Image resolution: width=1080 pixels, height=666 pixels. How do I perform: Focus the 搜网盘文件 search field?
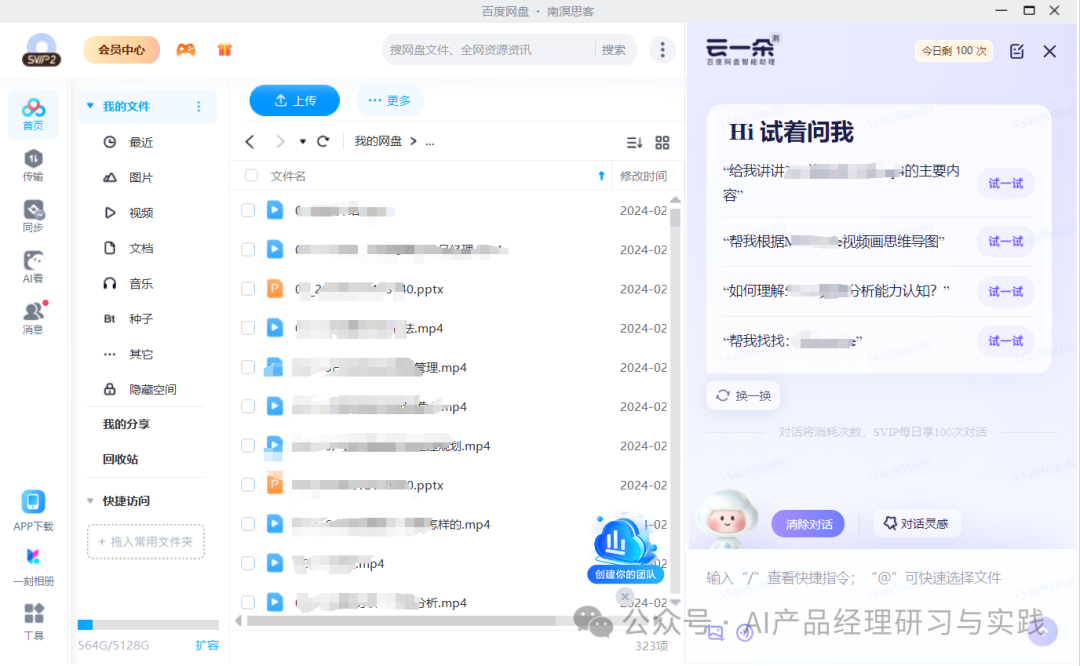click(x=489, y=50)
